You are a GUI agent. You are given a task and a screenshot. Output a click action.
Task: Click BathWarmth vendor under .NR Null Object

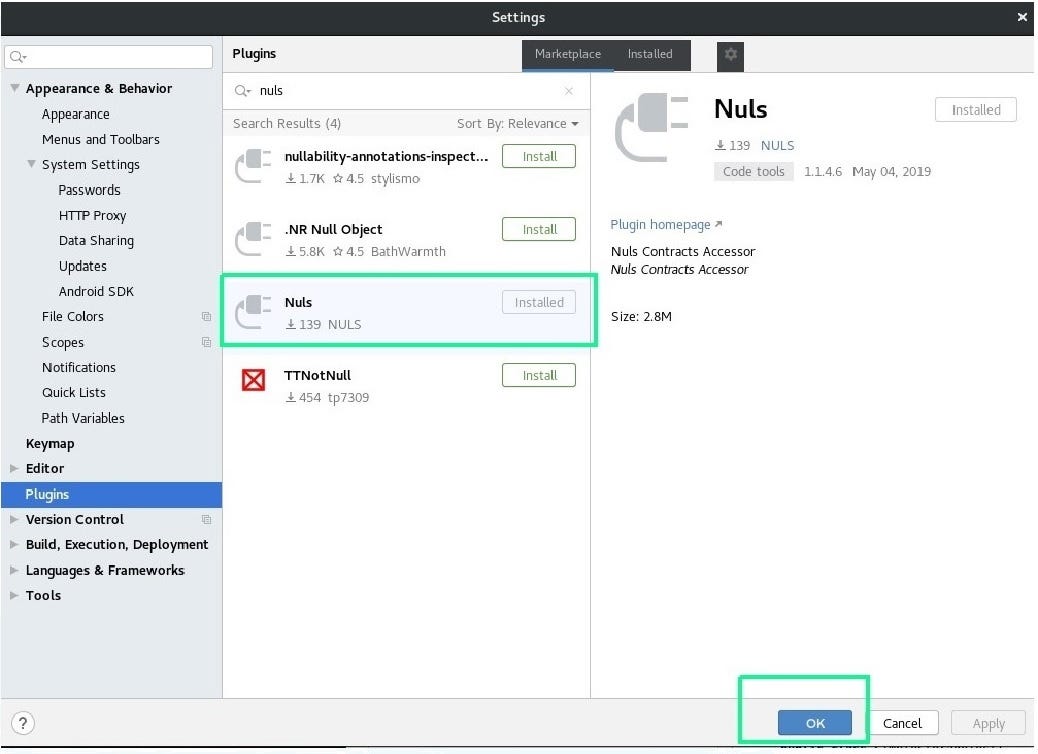(408, 252)
